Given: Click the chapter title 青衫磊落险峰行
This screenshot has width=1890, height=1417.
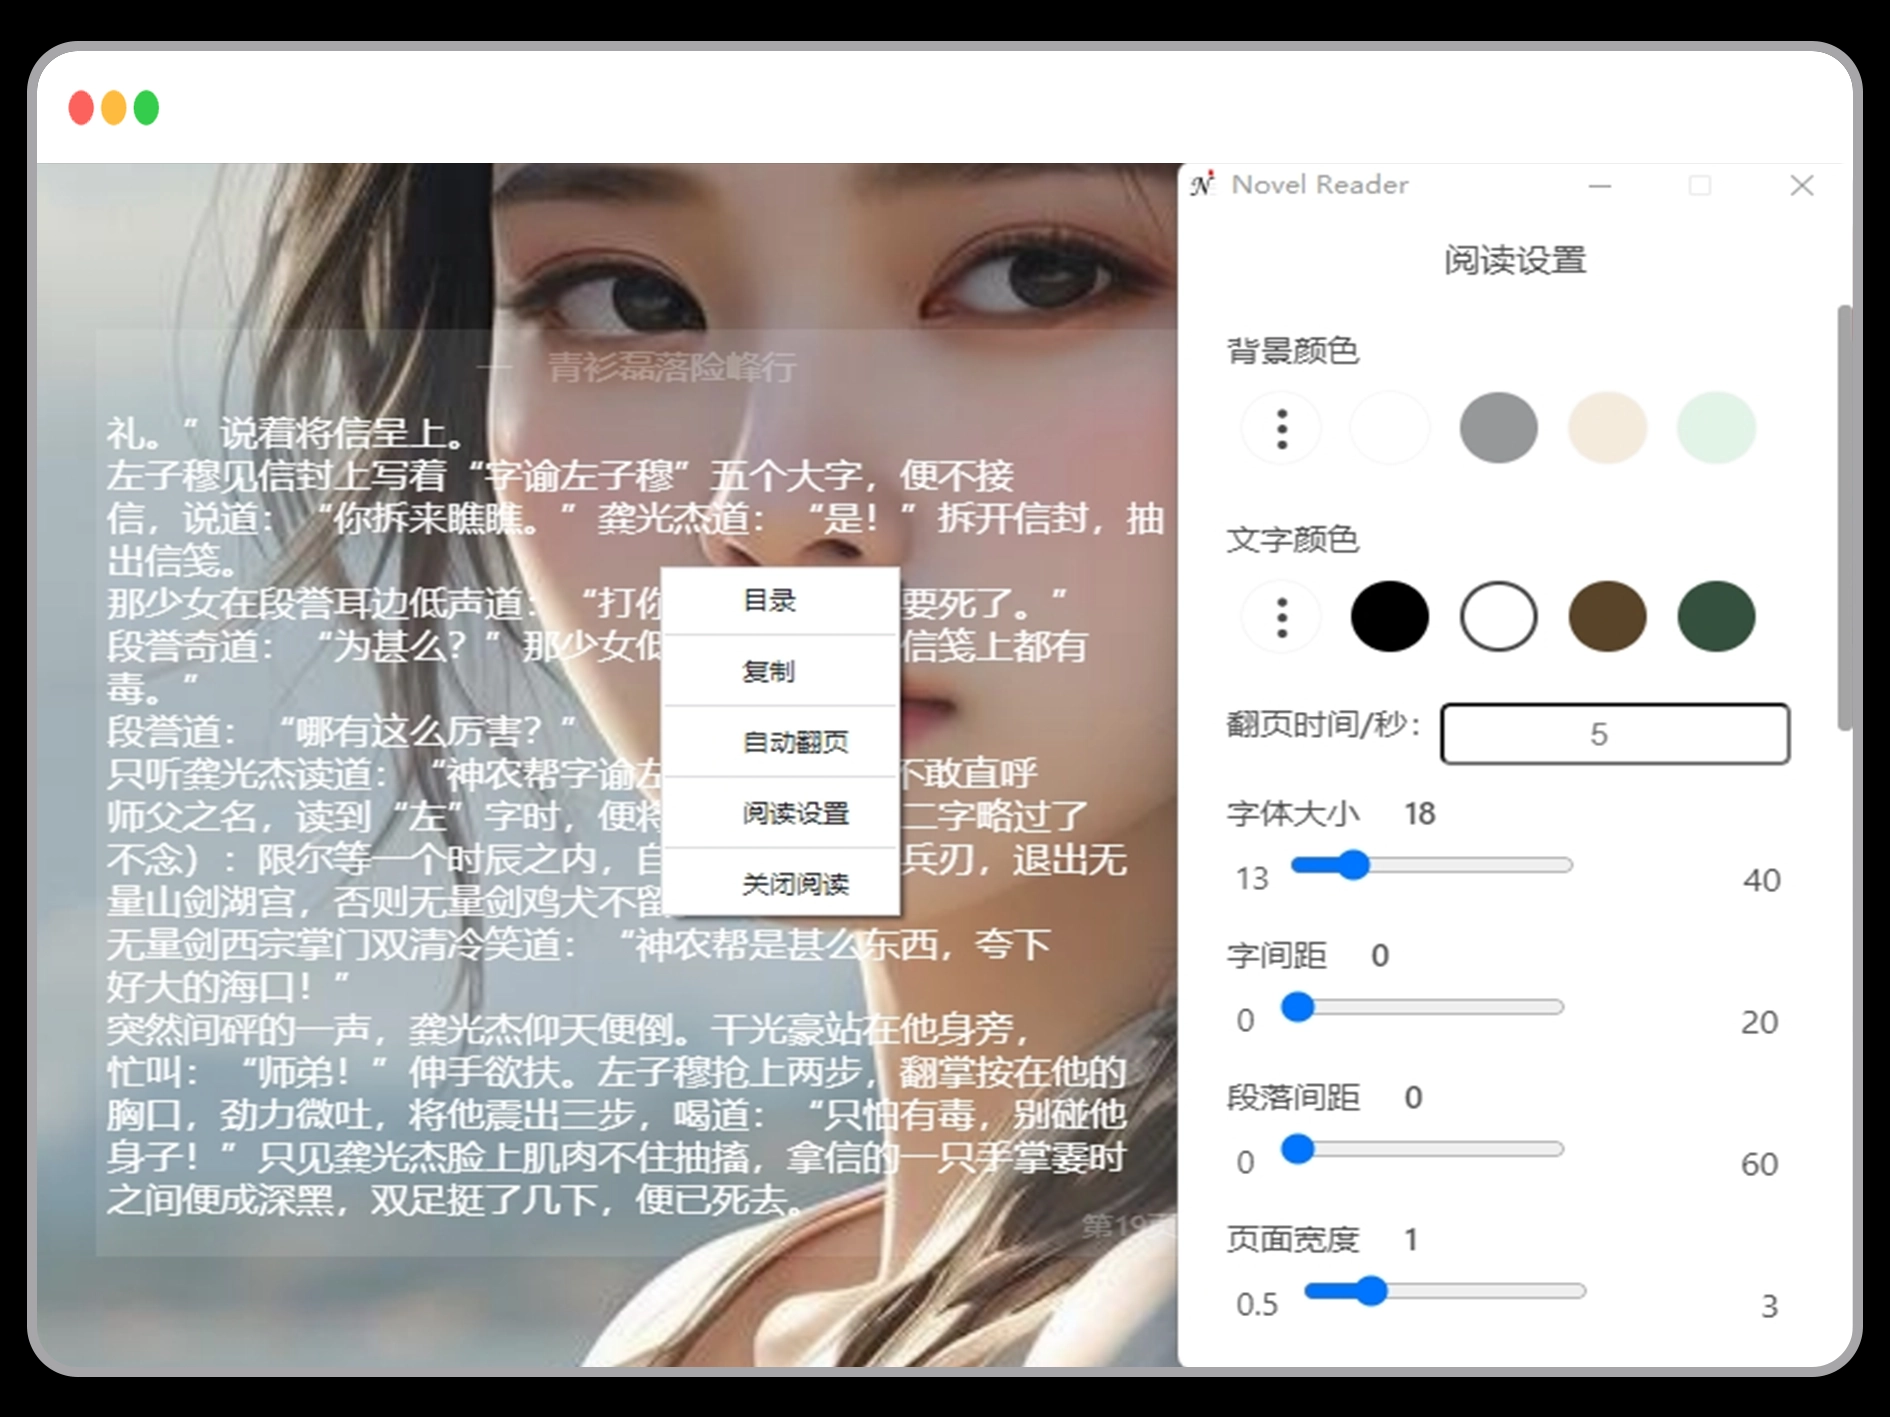Looking at the screenshot, I should [672, 368].
